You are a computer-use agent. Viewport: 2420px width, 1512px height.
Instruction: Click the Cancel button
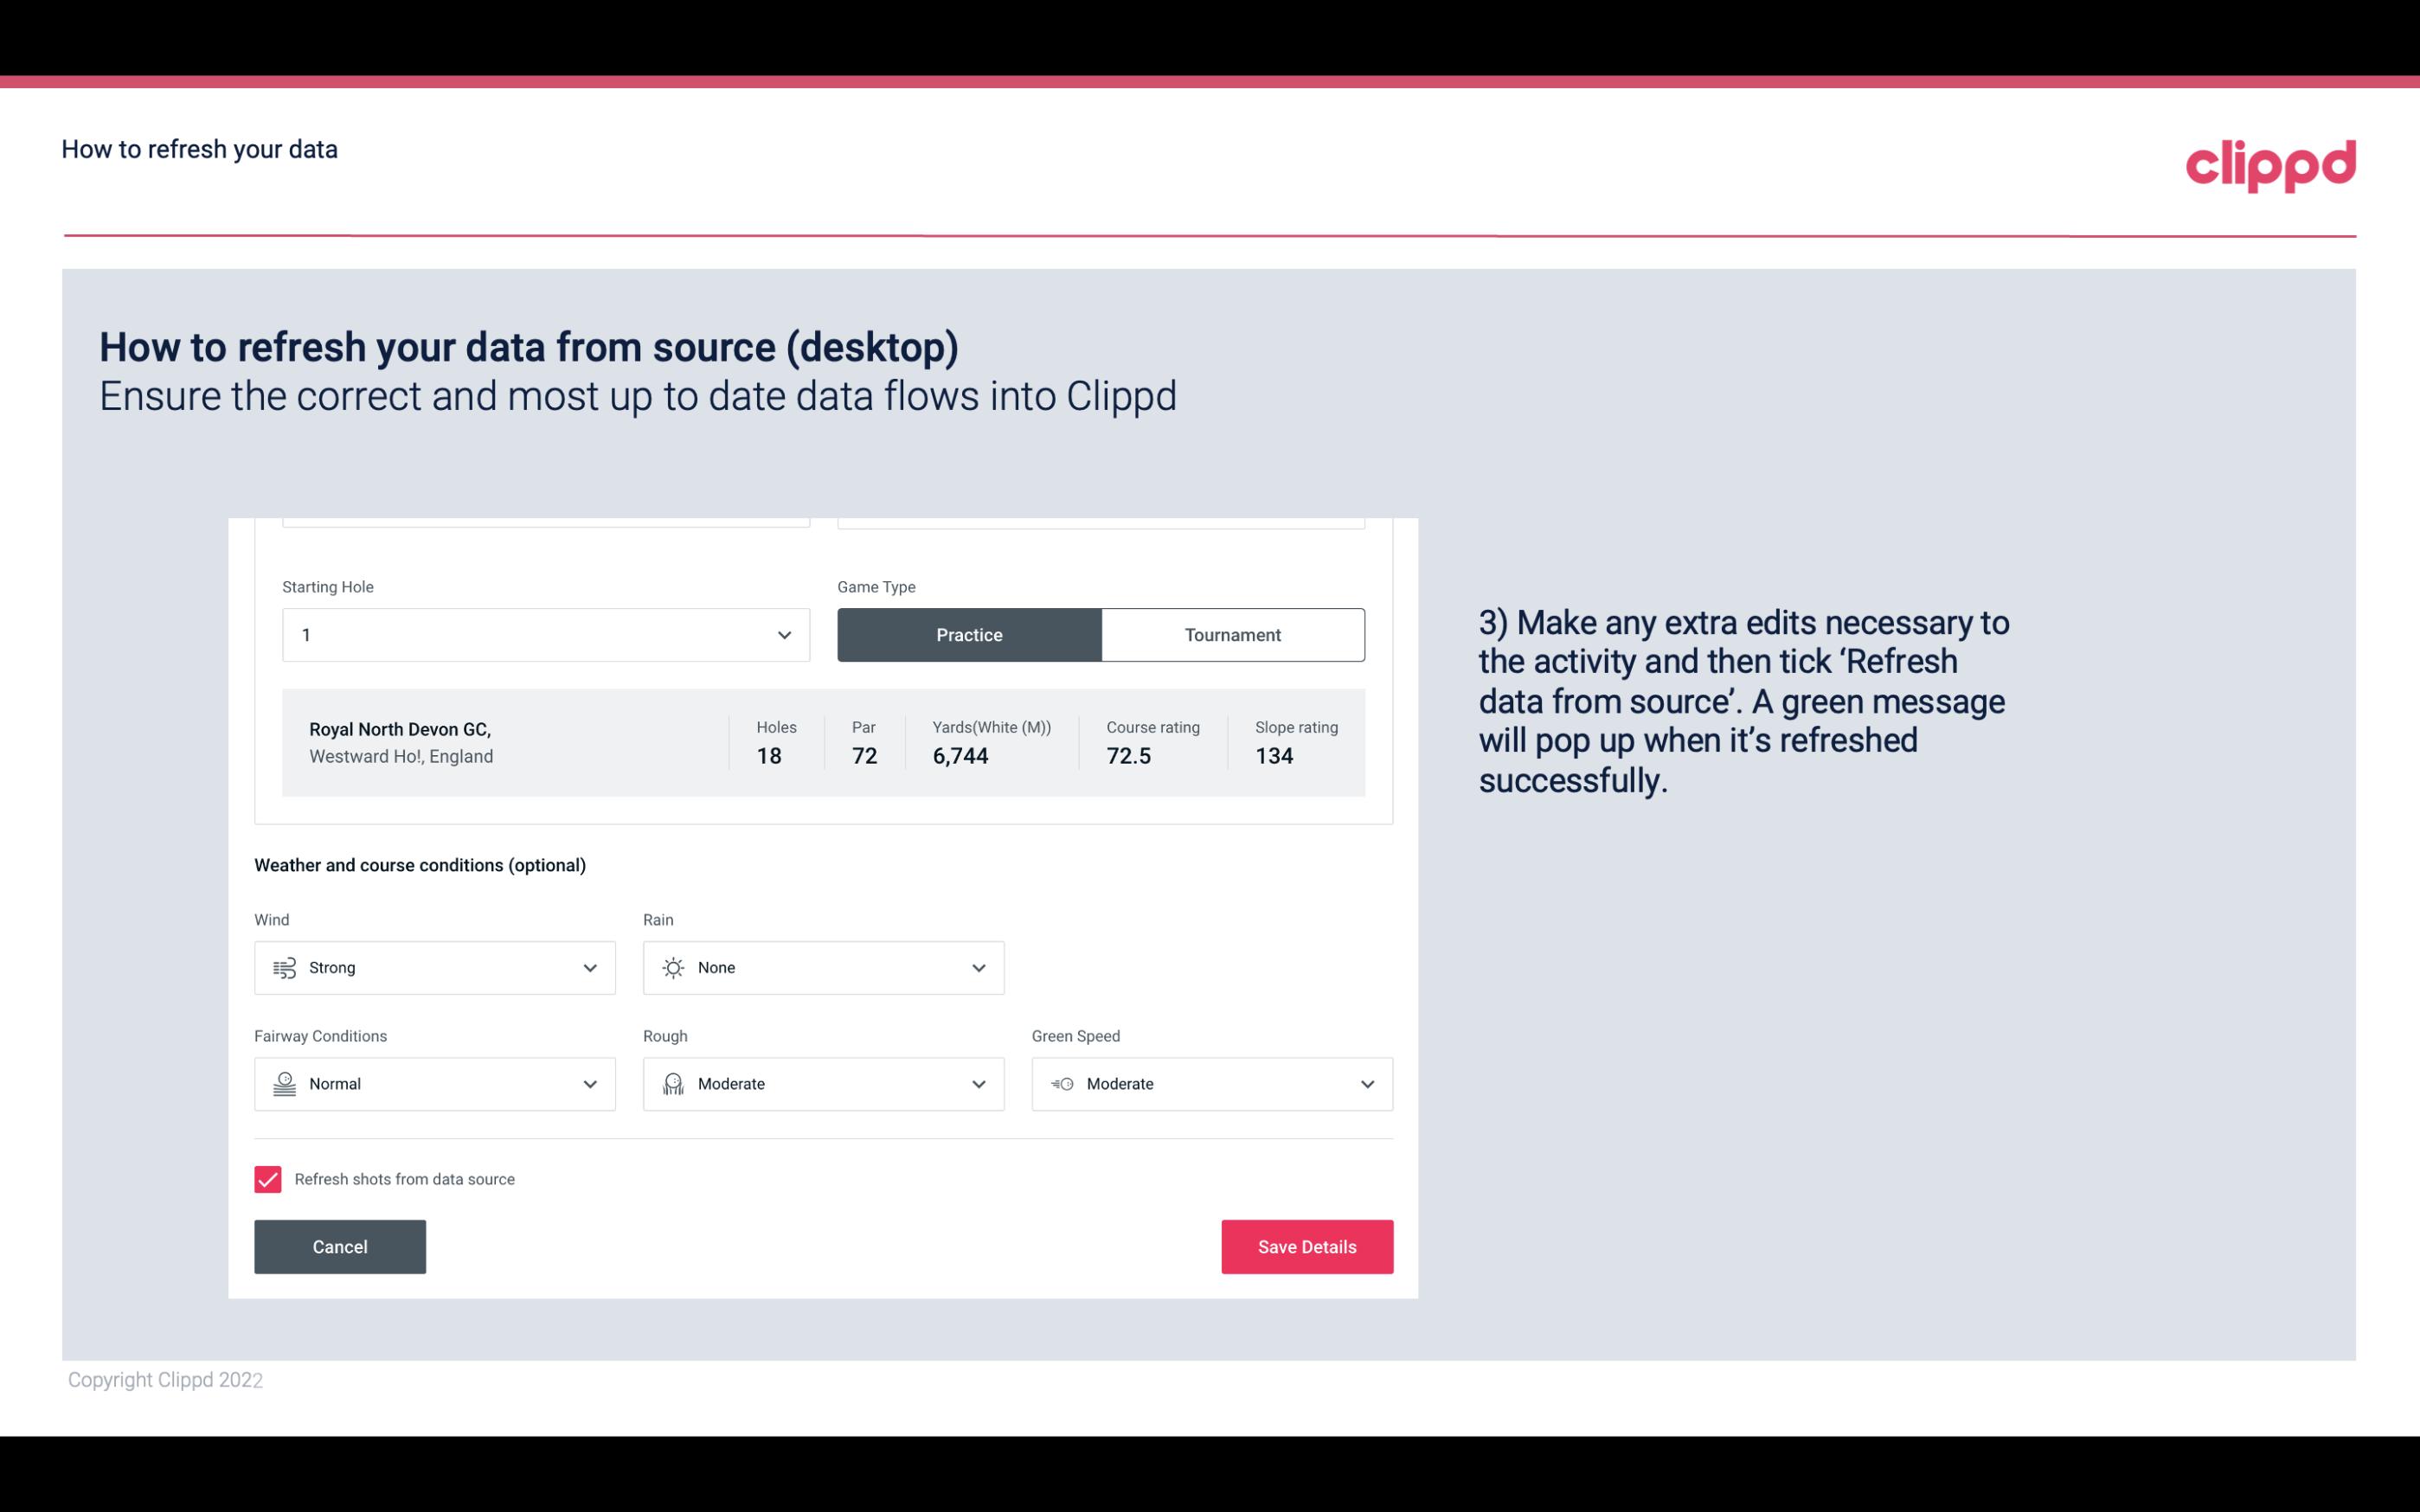pos(338,1246)
